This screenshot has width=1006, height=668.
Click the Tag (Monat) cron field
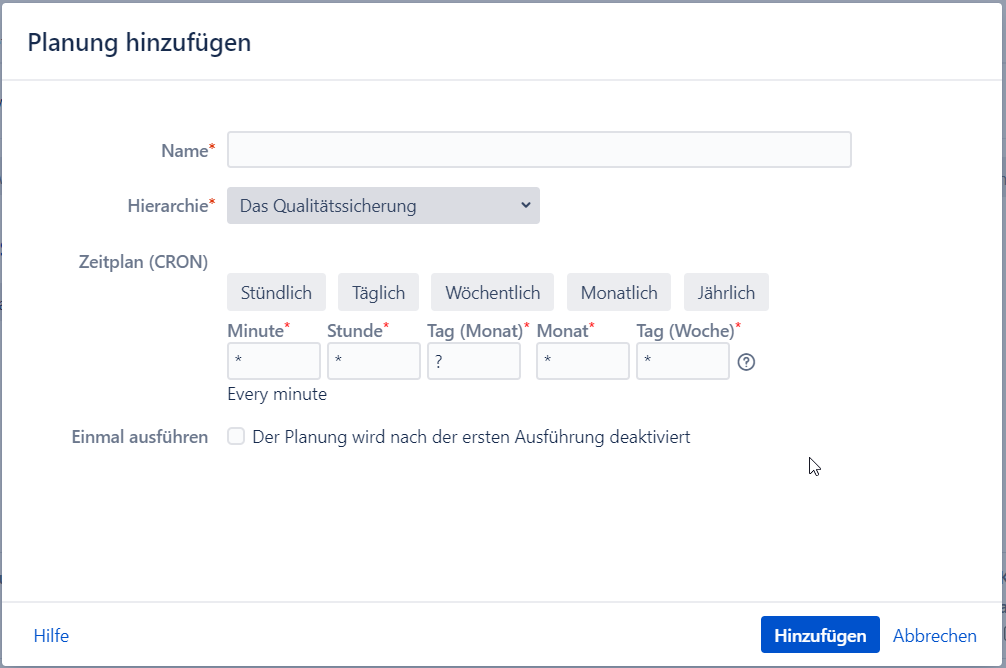click(x=474, y=361)
